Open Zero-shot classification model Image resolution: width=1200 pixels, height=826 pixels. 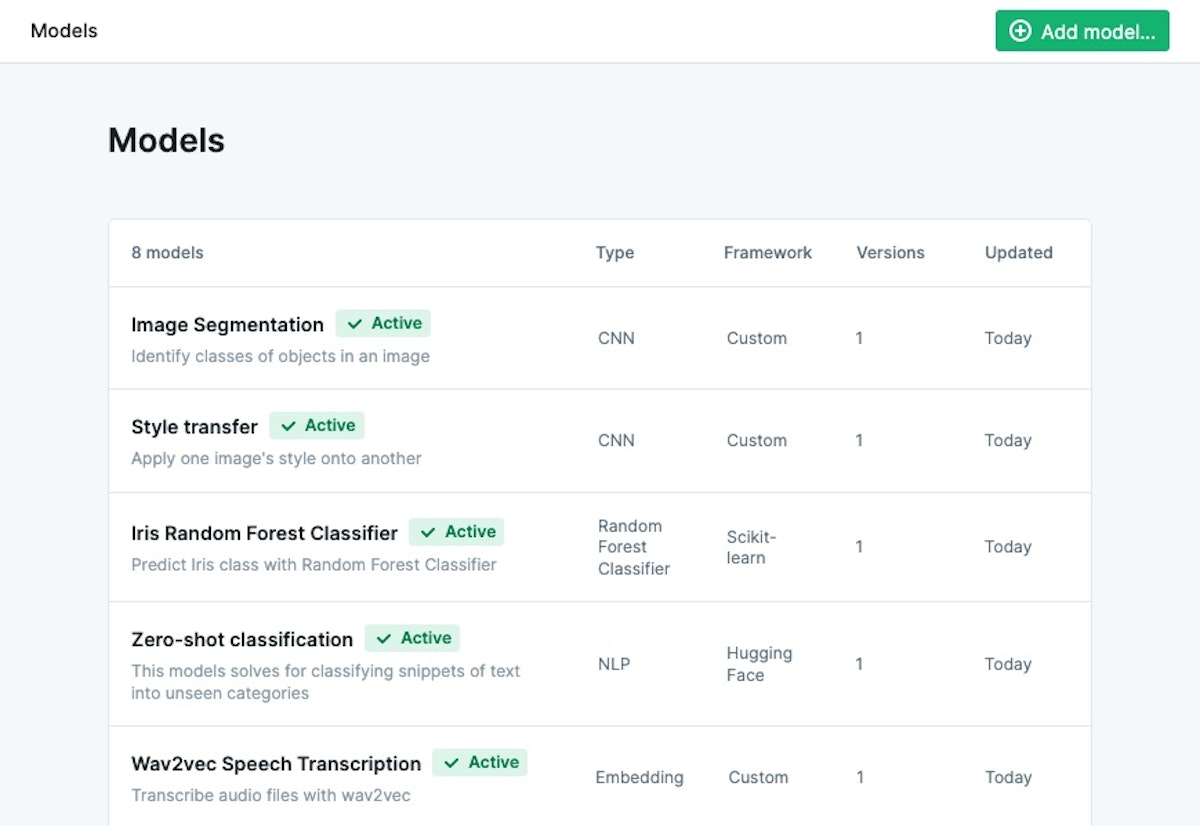click(242, 639)
